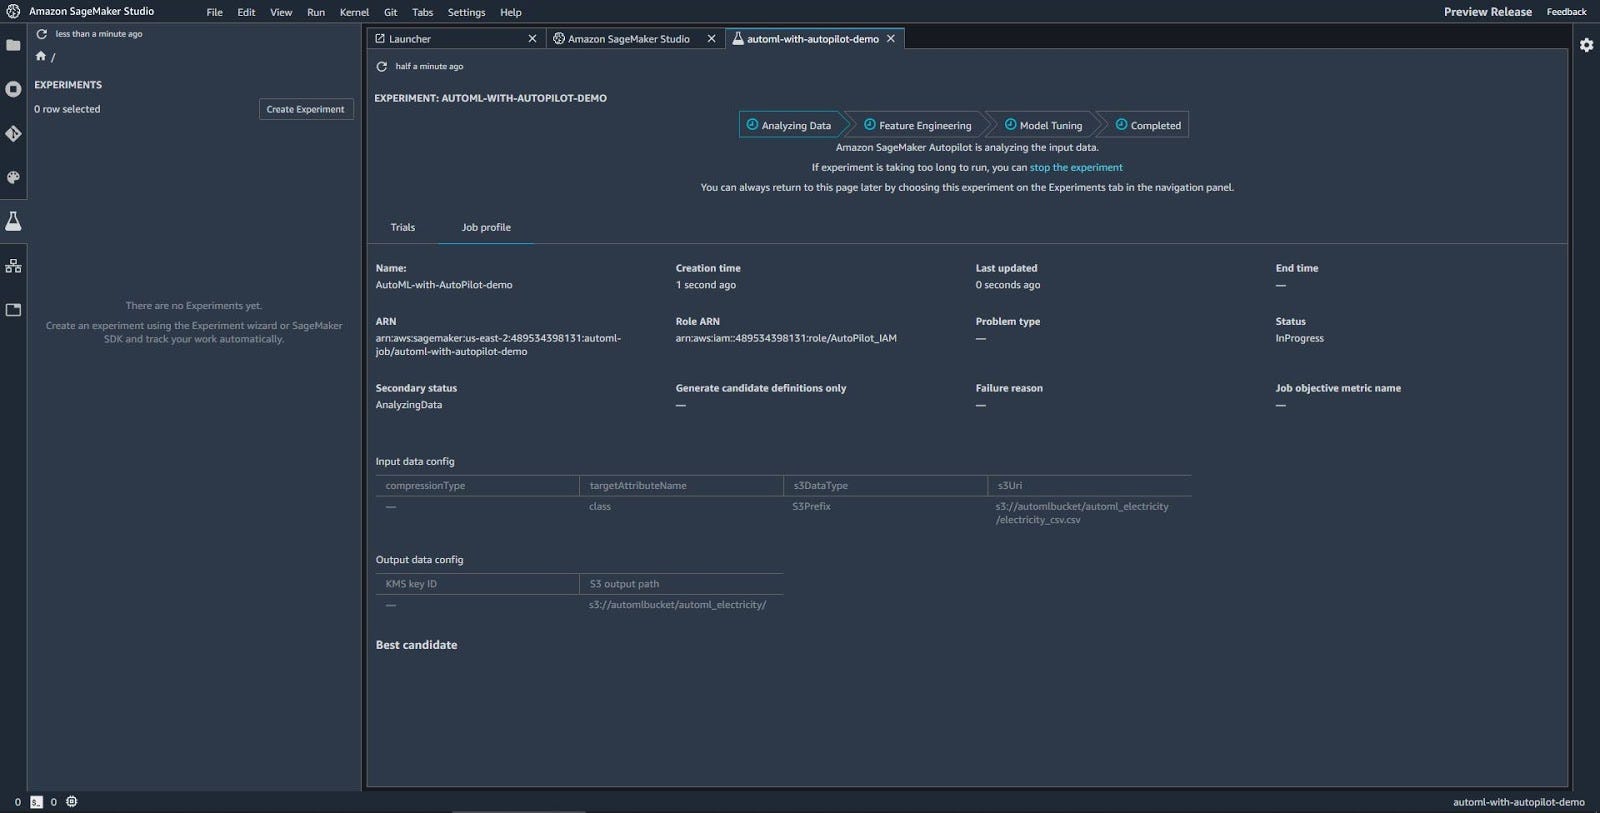Open the Endpoints network sidebar icon
Image resolution: width=1600 pixels, height=813 pixels.
13,266
